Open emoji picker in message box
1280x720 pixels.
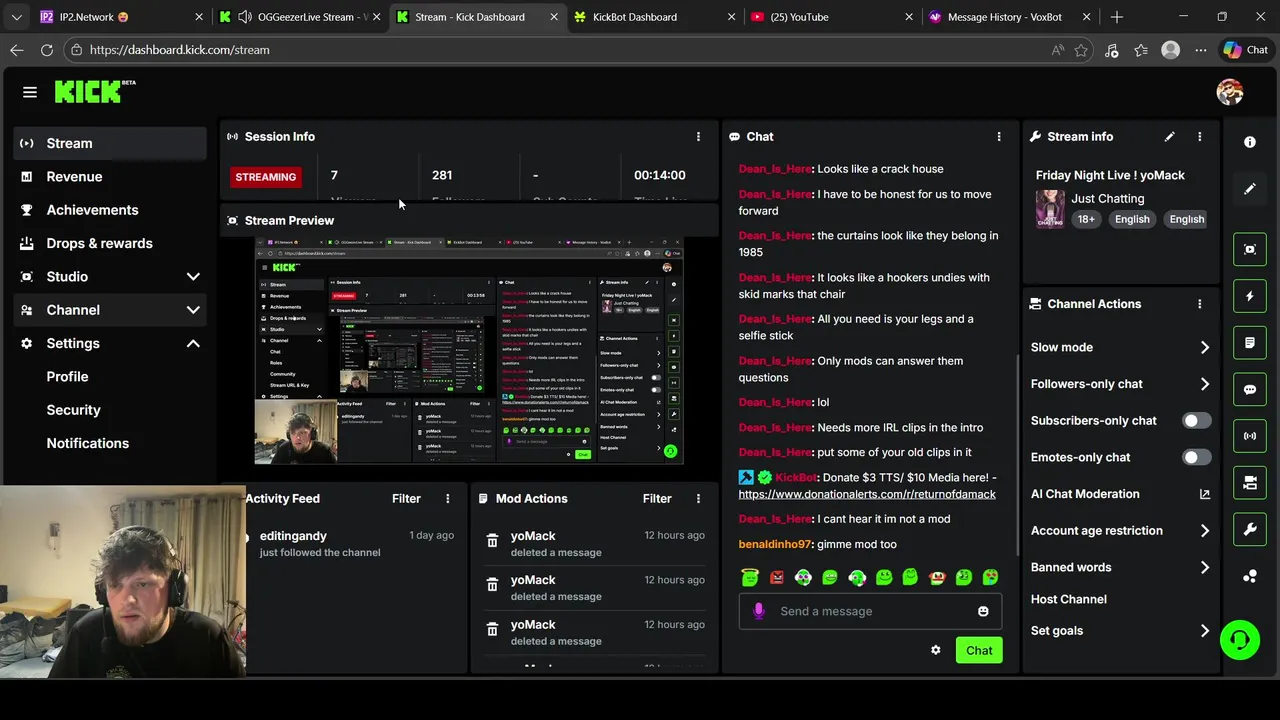(983, 611)
